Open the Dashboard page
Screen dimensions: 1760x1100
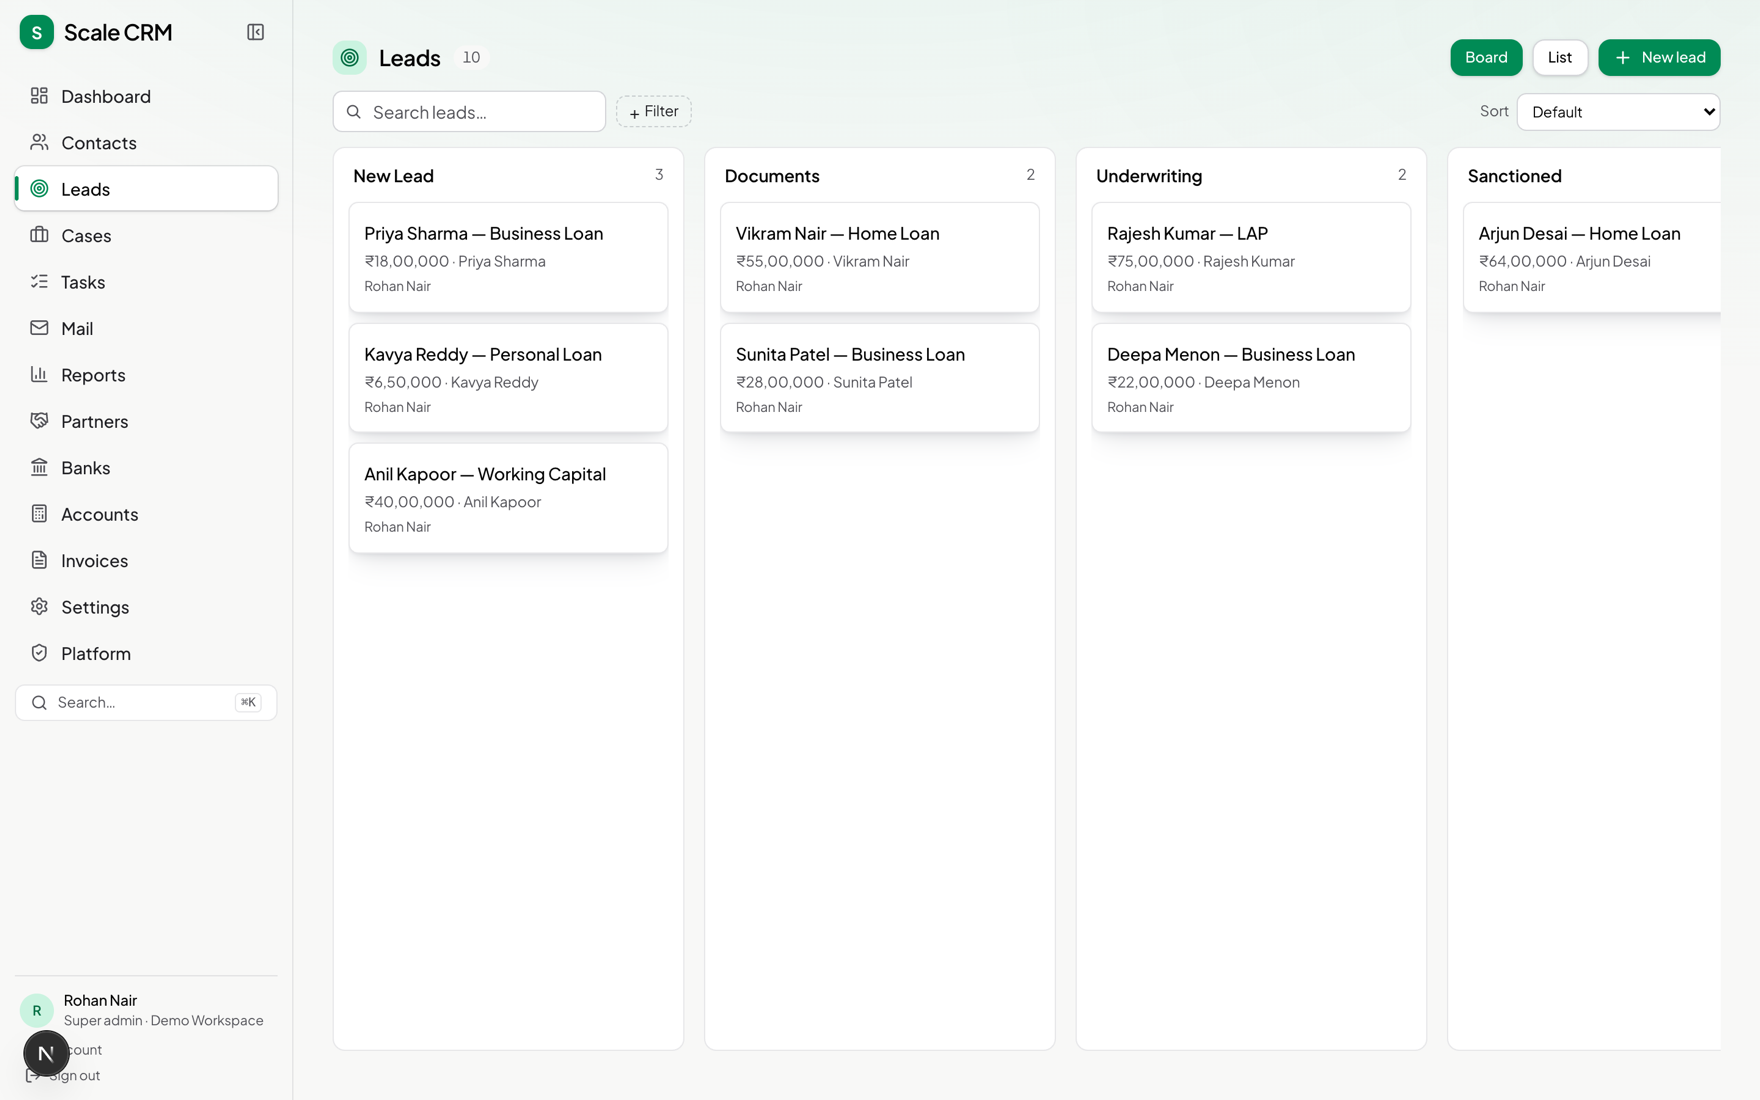click(146, 96)
